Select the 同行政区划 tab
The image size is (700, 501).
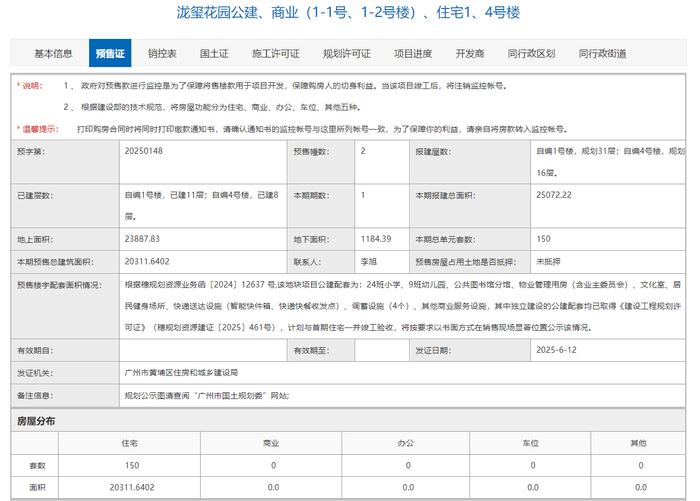tap(531, 54)
